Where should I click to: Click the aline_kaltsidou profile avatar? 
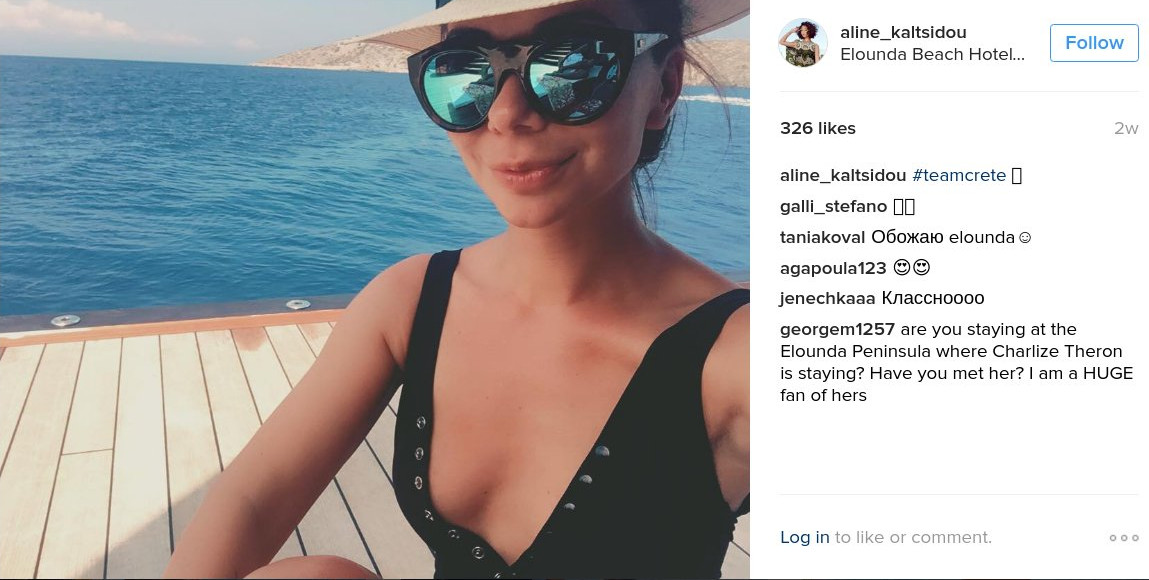coord(802,42)
